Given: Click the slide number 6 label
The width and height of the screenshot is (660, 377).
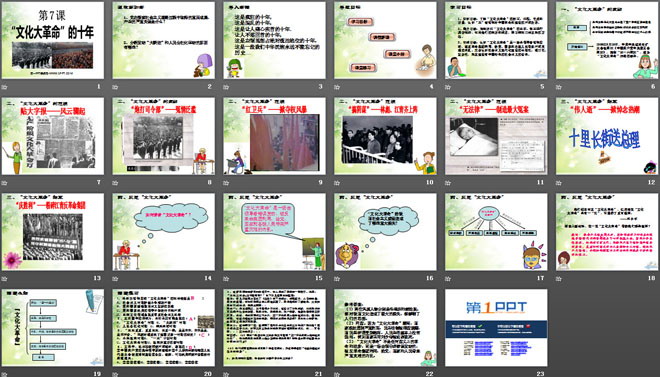Looking at the screenshot, I should (653, 87).
